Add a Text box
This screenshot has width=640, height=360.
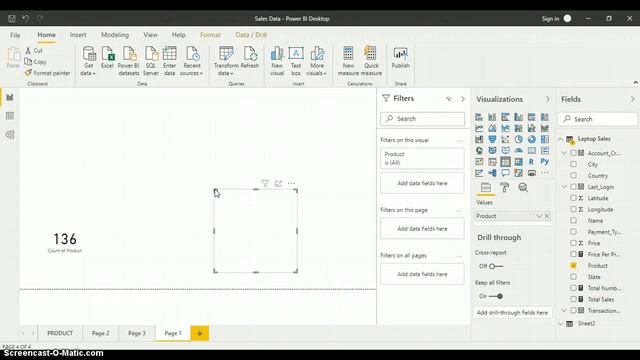(x=296, y=61)
